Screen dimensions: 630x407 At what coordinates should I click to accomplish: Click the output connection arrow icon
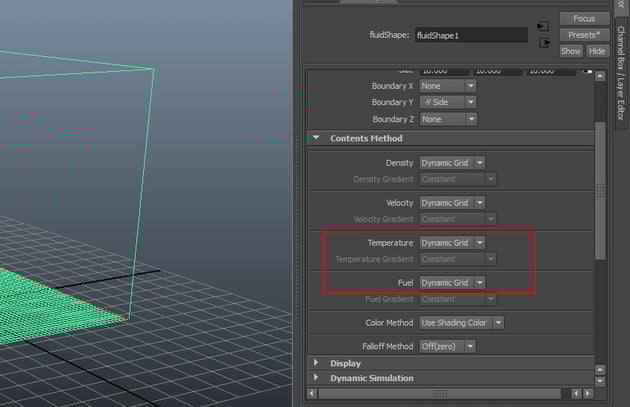(543, 43)
